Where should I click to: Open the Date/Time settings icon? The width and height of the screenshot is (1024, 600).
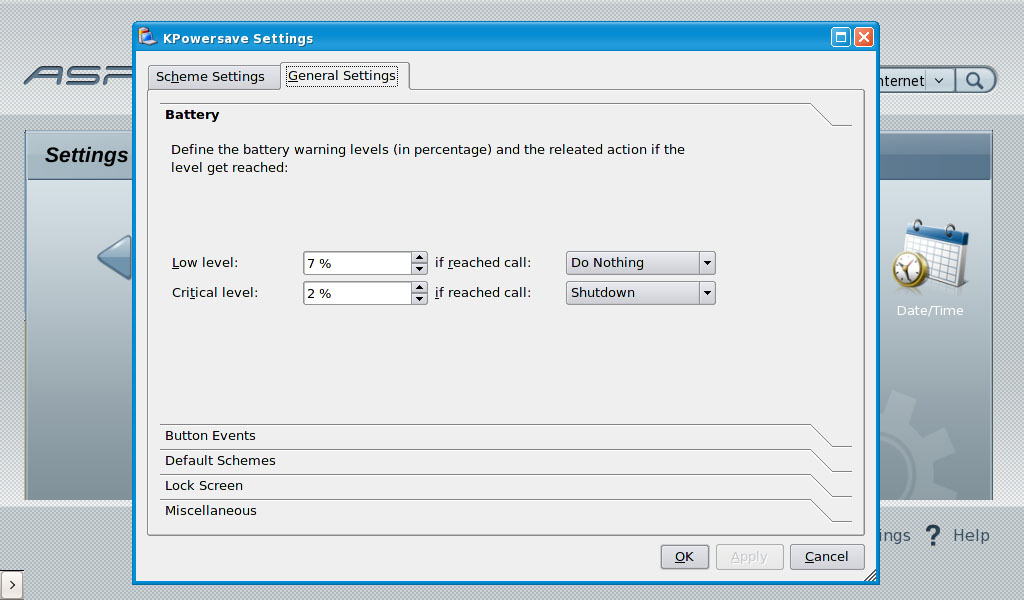930,255
